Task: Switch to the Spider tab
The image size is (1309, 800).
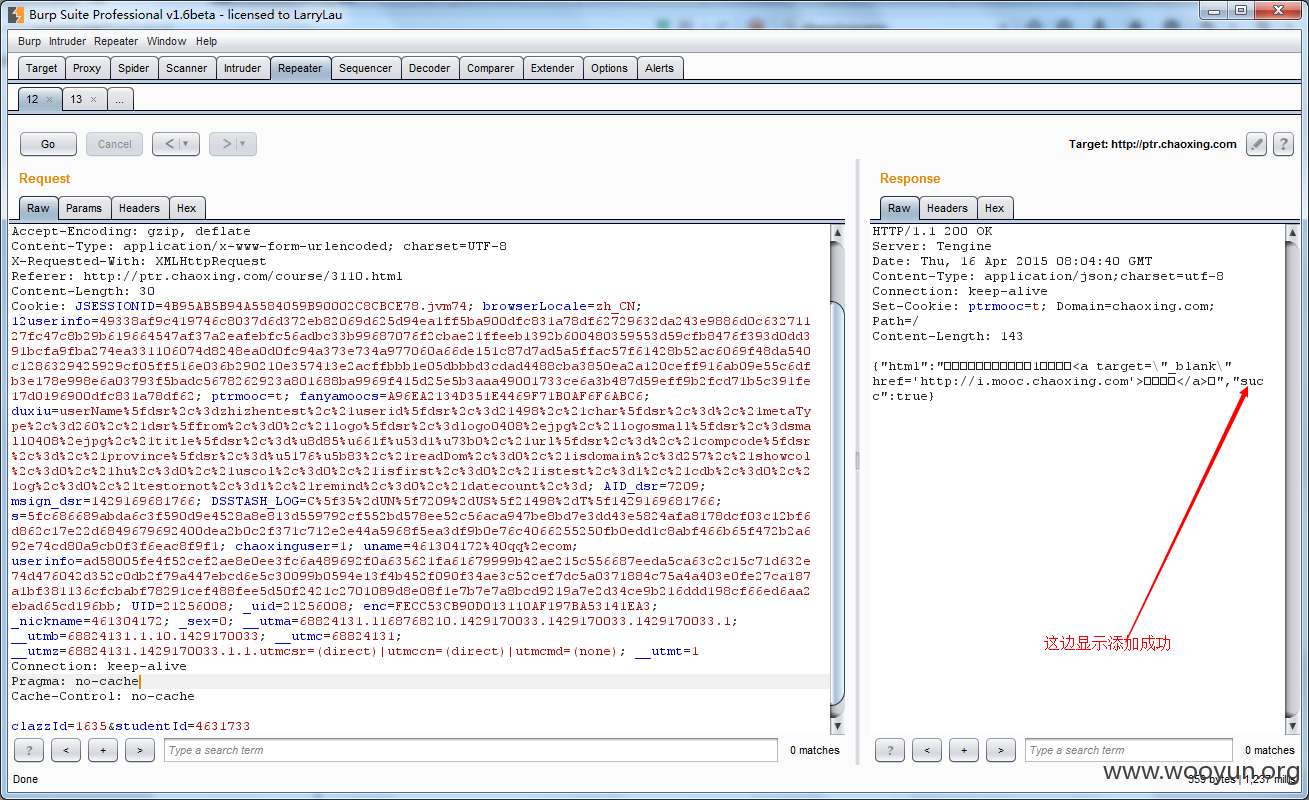Action: [133, 68]
